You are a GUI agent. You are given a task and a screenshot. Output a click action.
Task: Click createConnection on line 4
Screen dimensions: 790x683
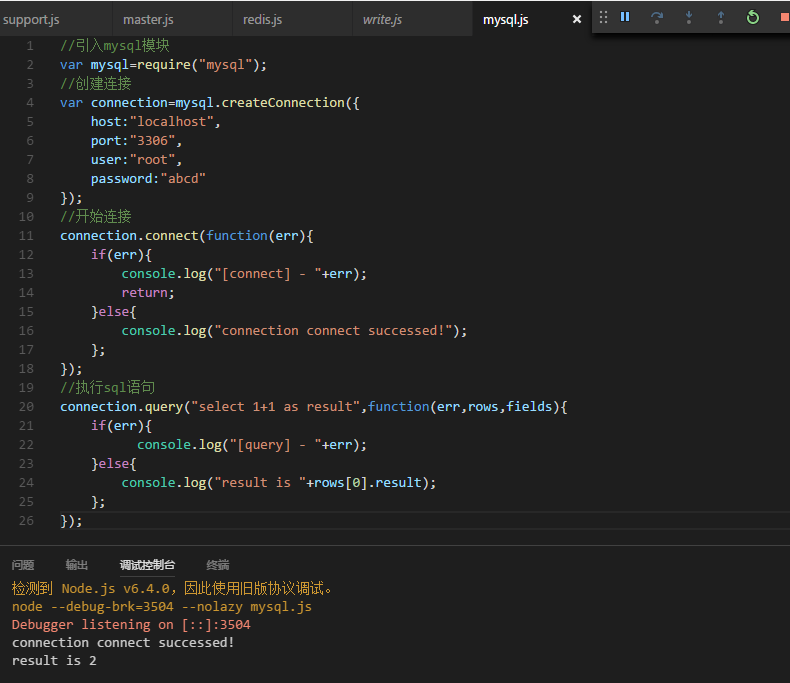click(283, 103)
